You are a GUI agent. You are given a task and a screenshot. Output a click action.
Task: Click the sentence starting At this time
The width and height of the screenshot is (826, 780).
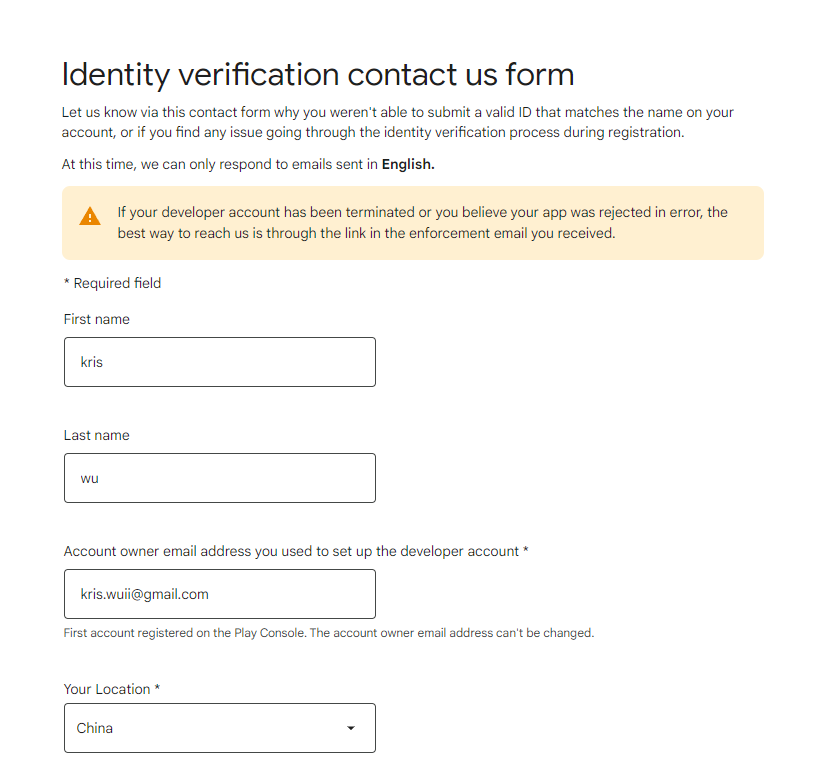click(248, 164)
